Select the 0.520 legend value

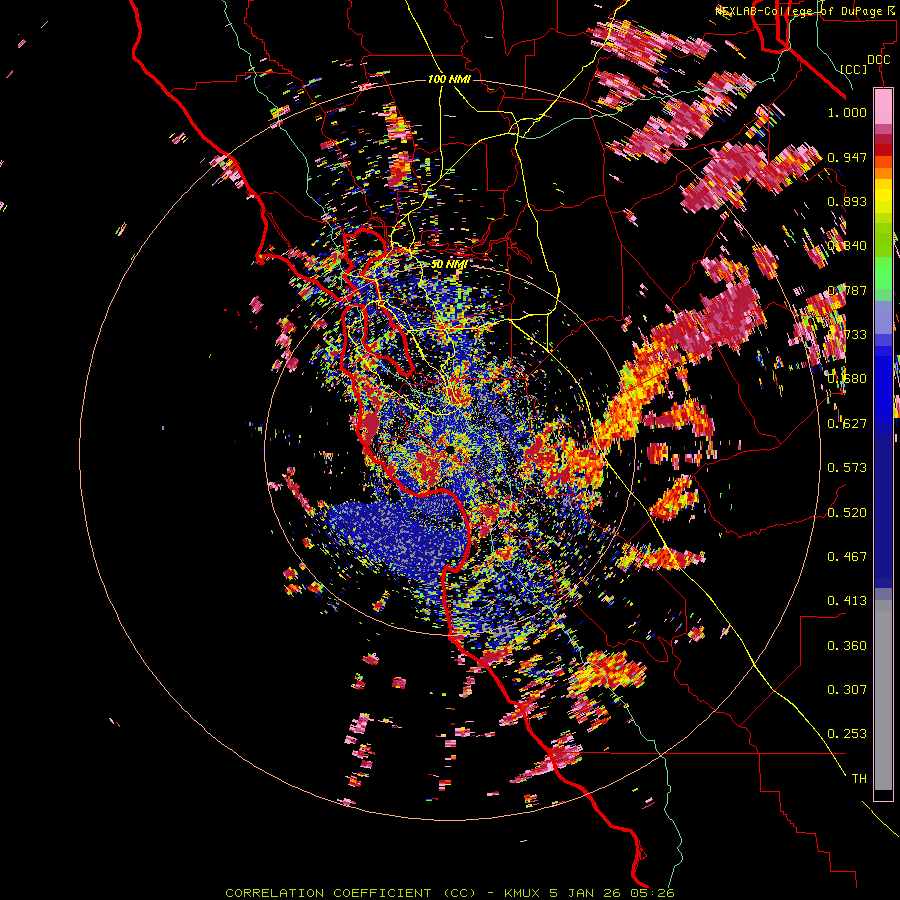(847, 512)
